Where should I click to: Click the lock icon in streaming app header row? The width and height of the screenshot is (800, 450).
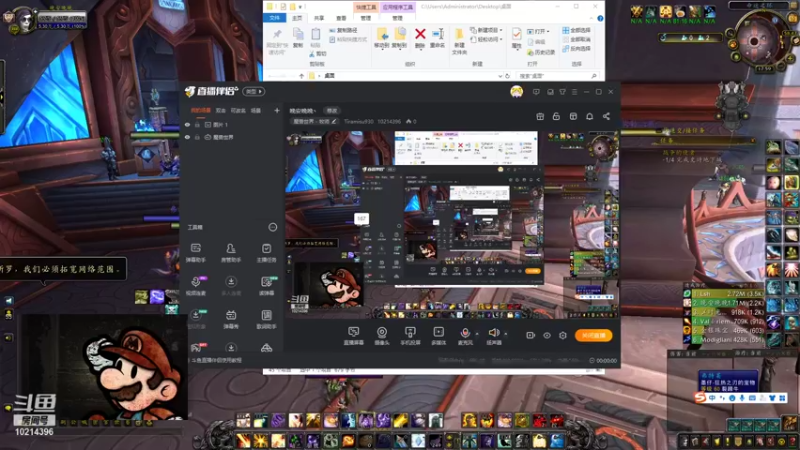click(556, 116)
